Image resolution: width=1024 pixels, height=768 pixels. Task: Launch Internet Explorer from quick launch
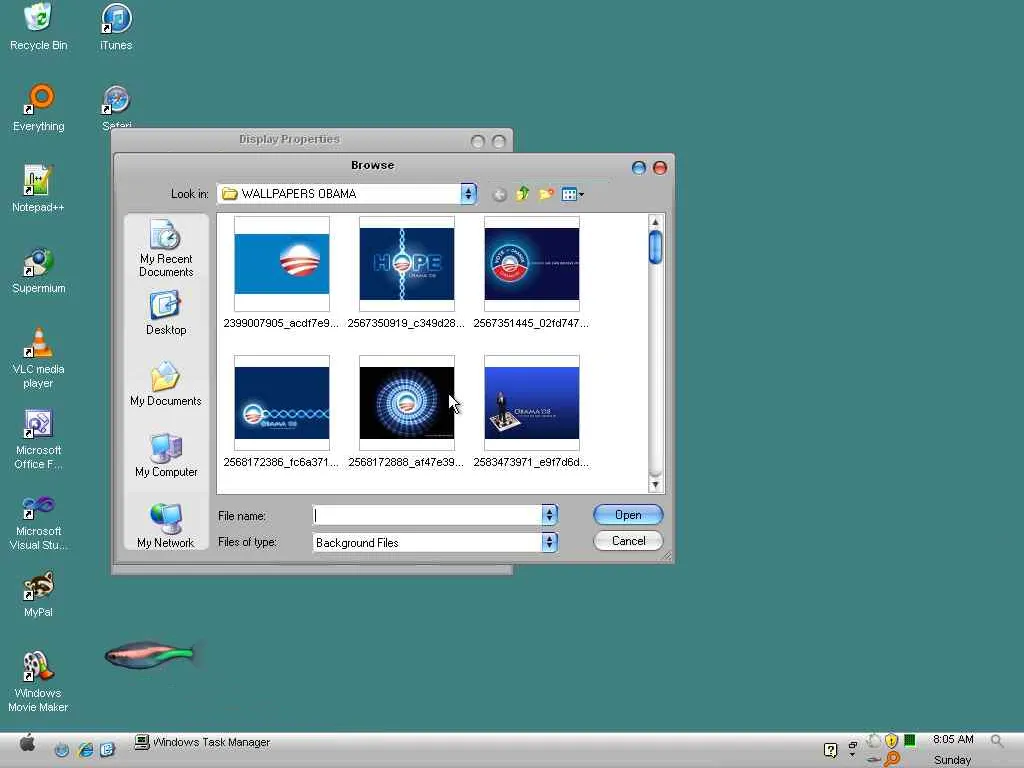85,750
